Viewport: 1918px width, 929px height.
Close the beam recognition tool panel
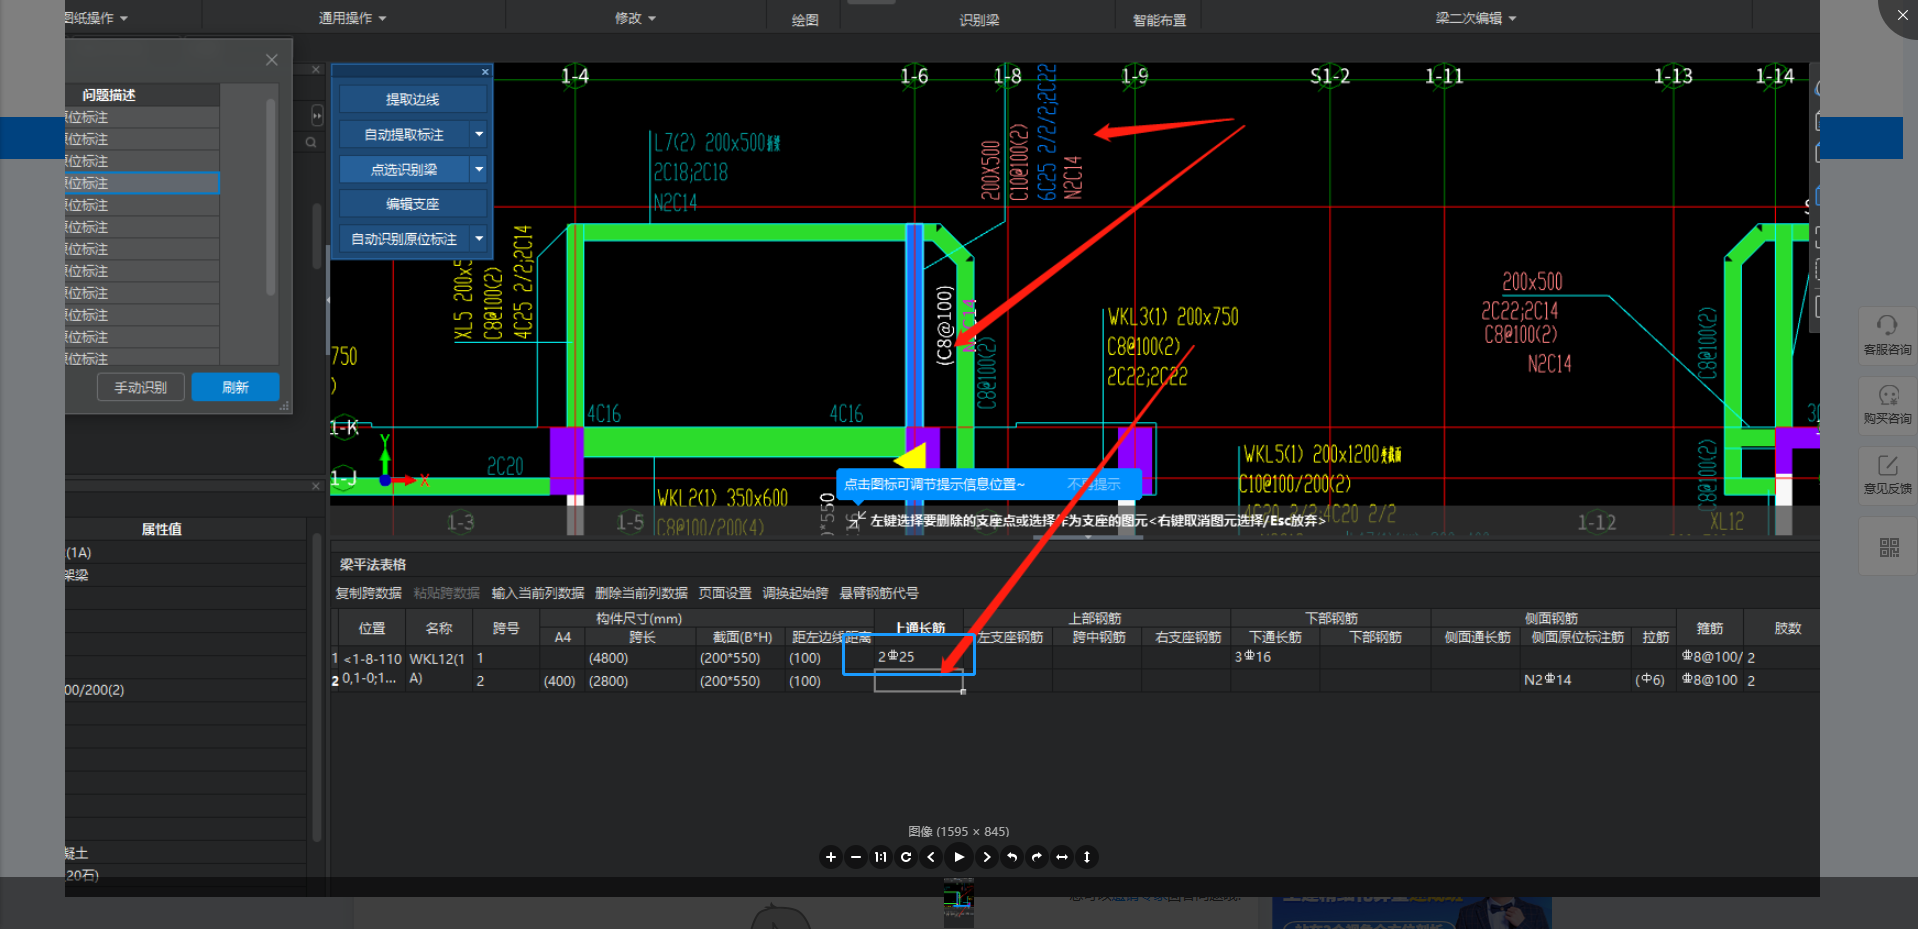click(485, 72)
